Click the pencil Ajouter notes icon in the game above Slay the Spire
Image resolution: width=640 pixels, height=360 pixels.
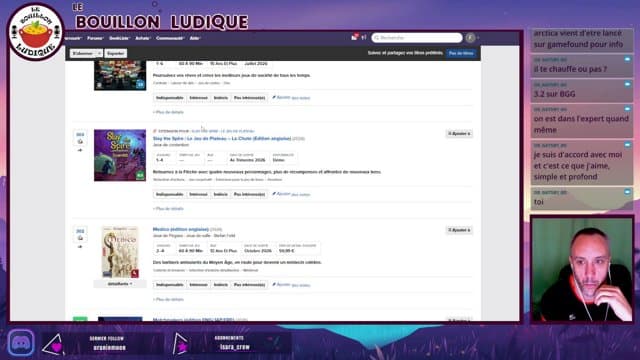point(274,98)
